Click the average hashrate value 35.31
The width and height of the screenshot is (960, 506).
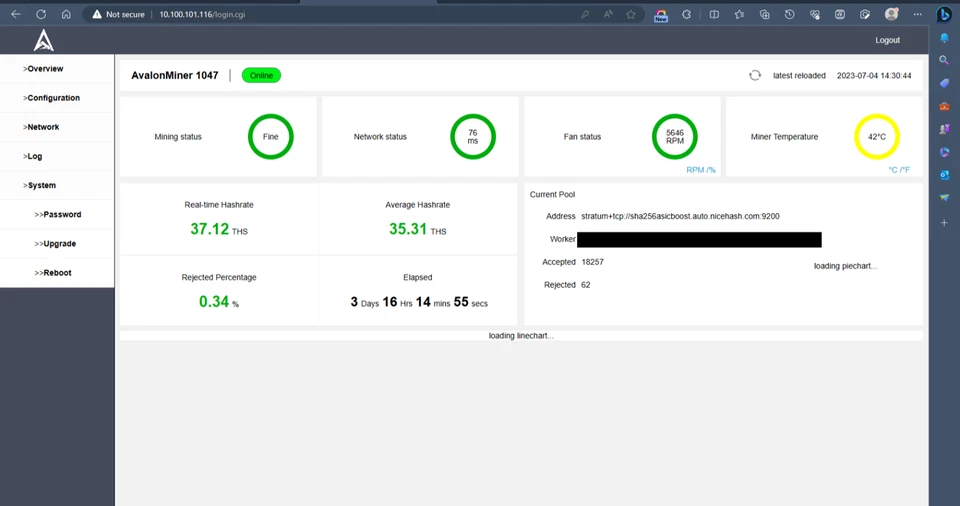click(408, 229)
